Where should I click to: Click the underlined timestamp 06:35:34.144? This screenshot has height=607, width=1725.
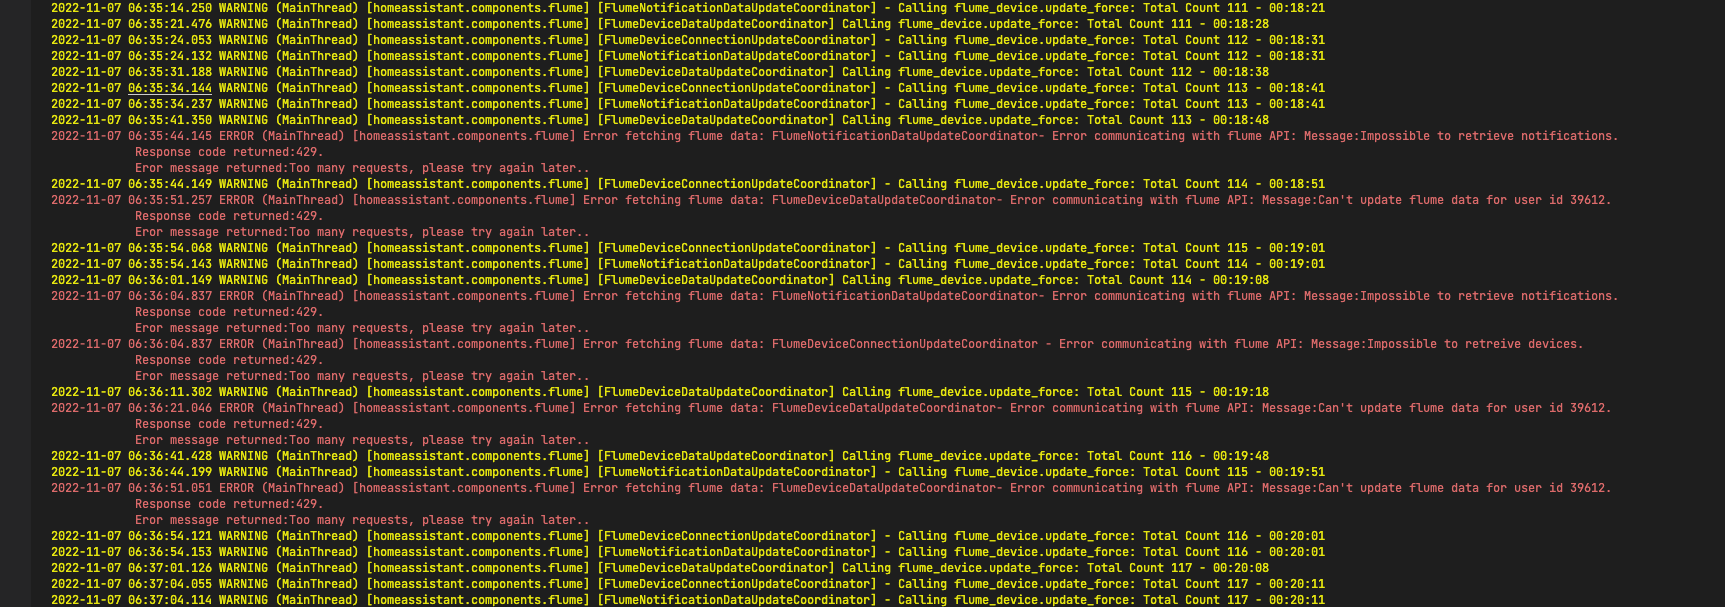(170, 88)
